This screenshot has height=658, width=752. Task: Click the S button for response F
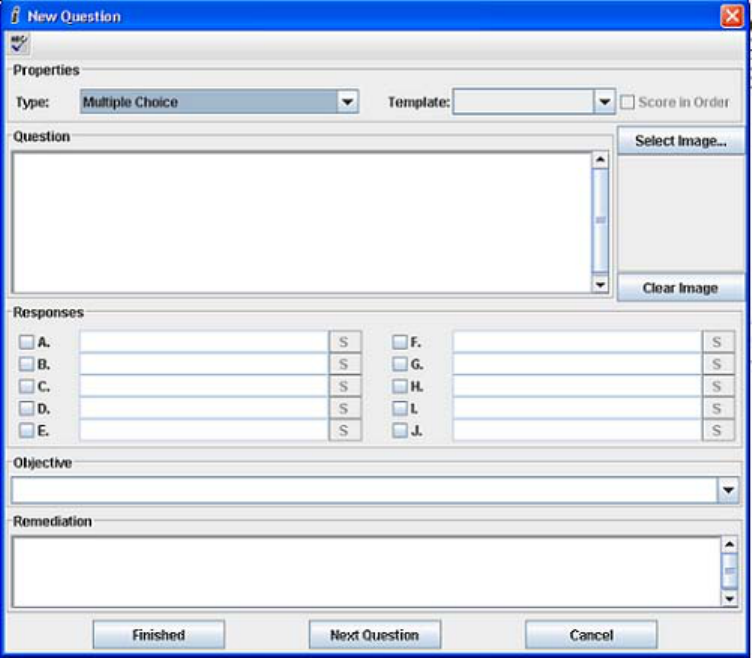pyautogui.click(x=718, y=342)
